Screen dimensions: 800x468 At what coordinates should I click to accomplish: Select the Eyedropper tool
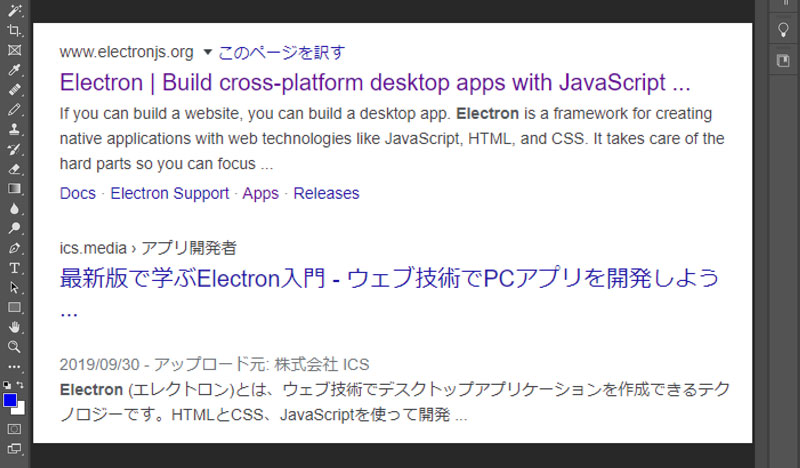pos(14,70)
